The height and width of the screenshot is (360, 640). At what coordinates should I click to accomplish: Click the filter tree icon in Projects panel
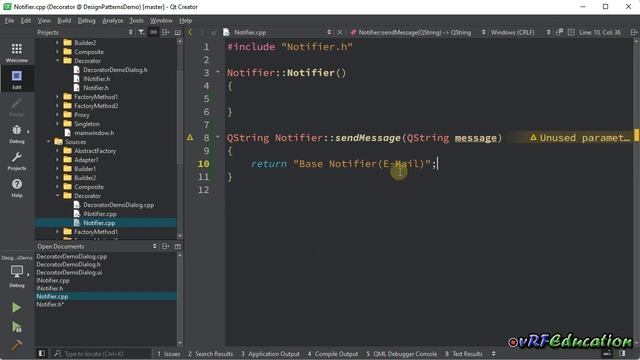141,32
